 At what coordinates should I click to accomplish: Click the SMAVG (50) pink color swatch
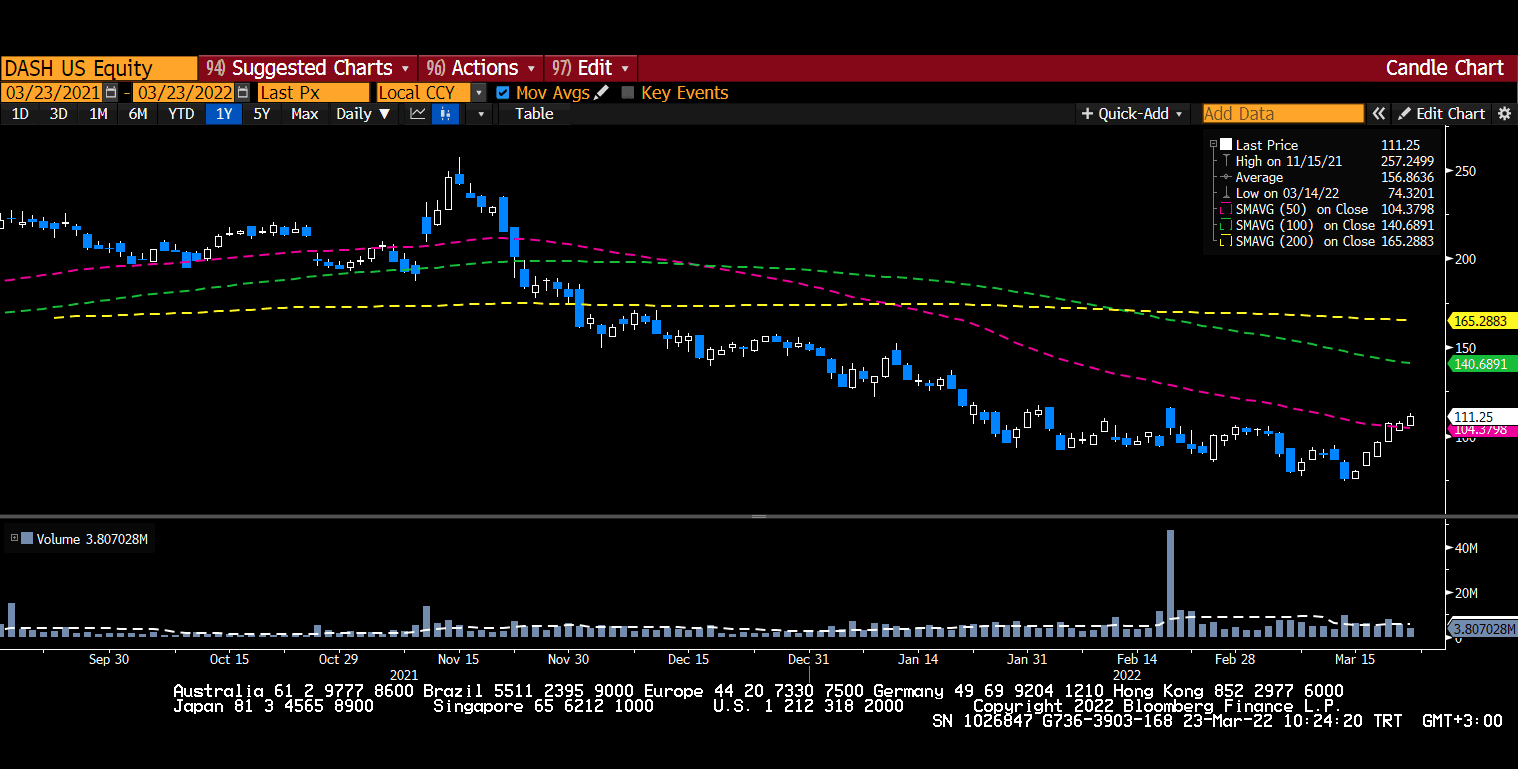click(x=1226, y=209)
